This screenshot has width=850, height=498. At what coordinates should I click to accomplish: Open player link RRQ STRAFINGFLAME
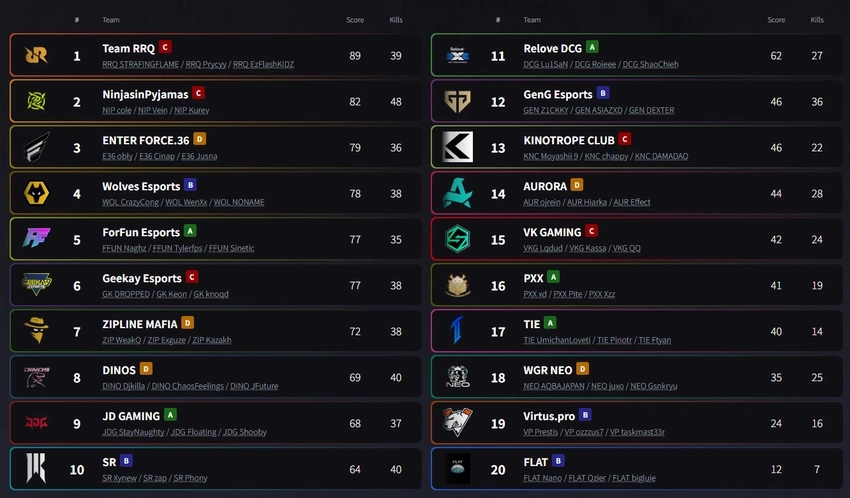140,64
